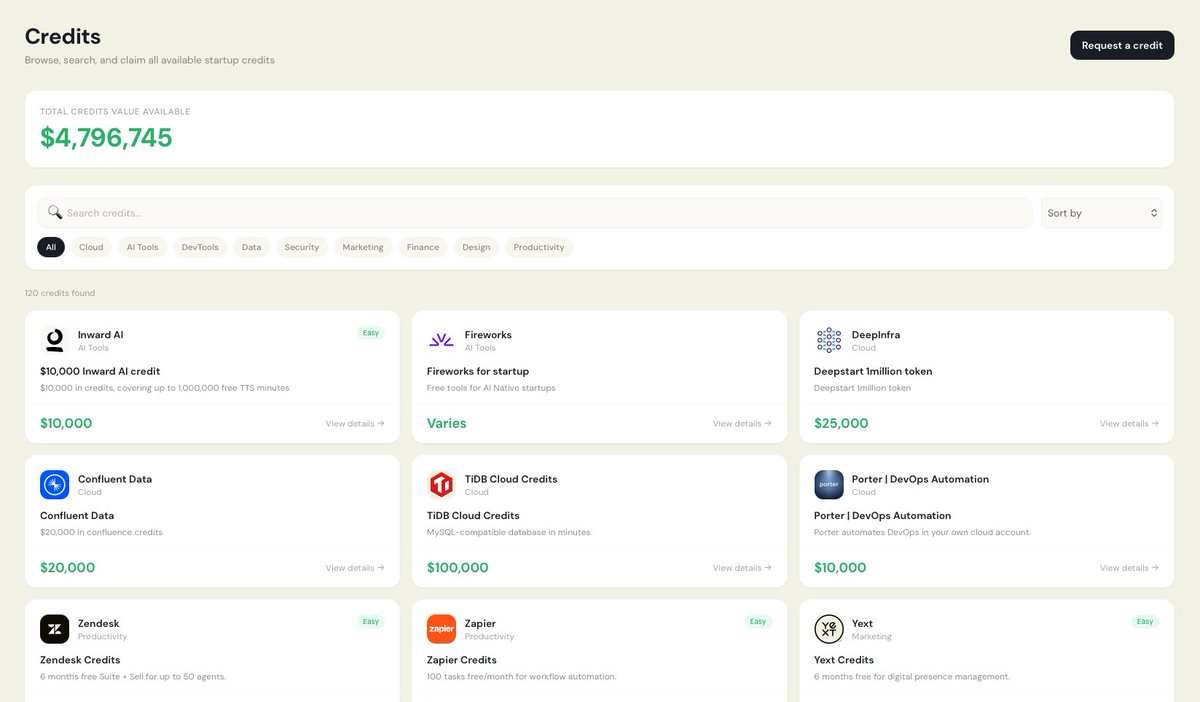Filter credits by Finance category
This screenshot has height=702, width=1200.
coord(423,247)
